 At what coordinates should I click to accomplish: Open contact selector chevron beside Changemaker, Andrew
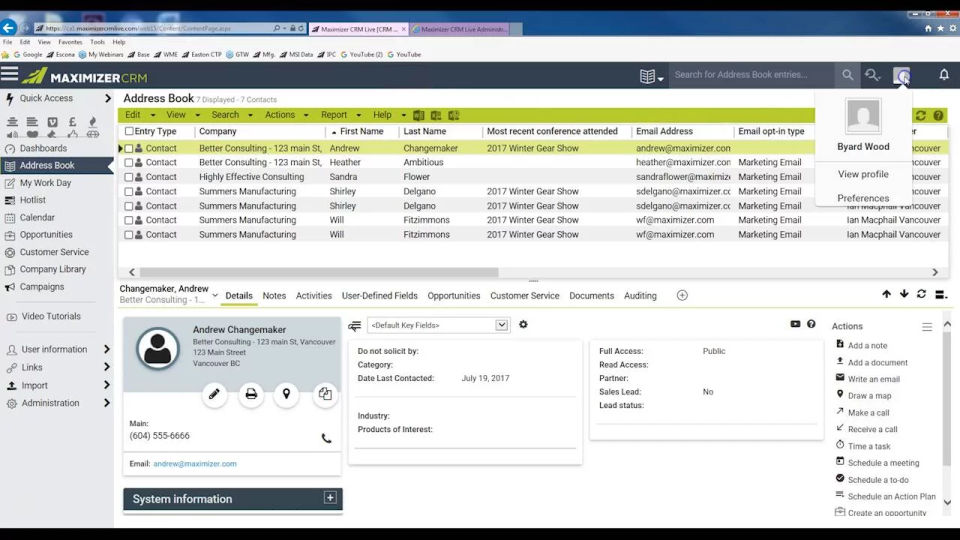[215, 295]
